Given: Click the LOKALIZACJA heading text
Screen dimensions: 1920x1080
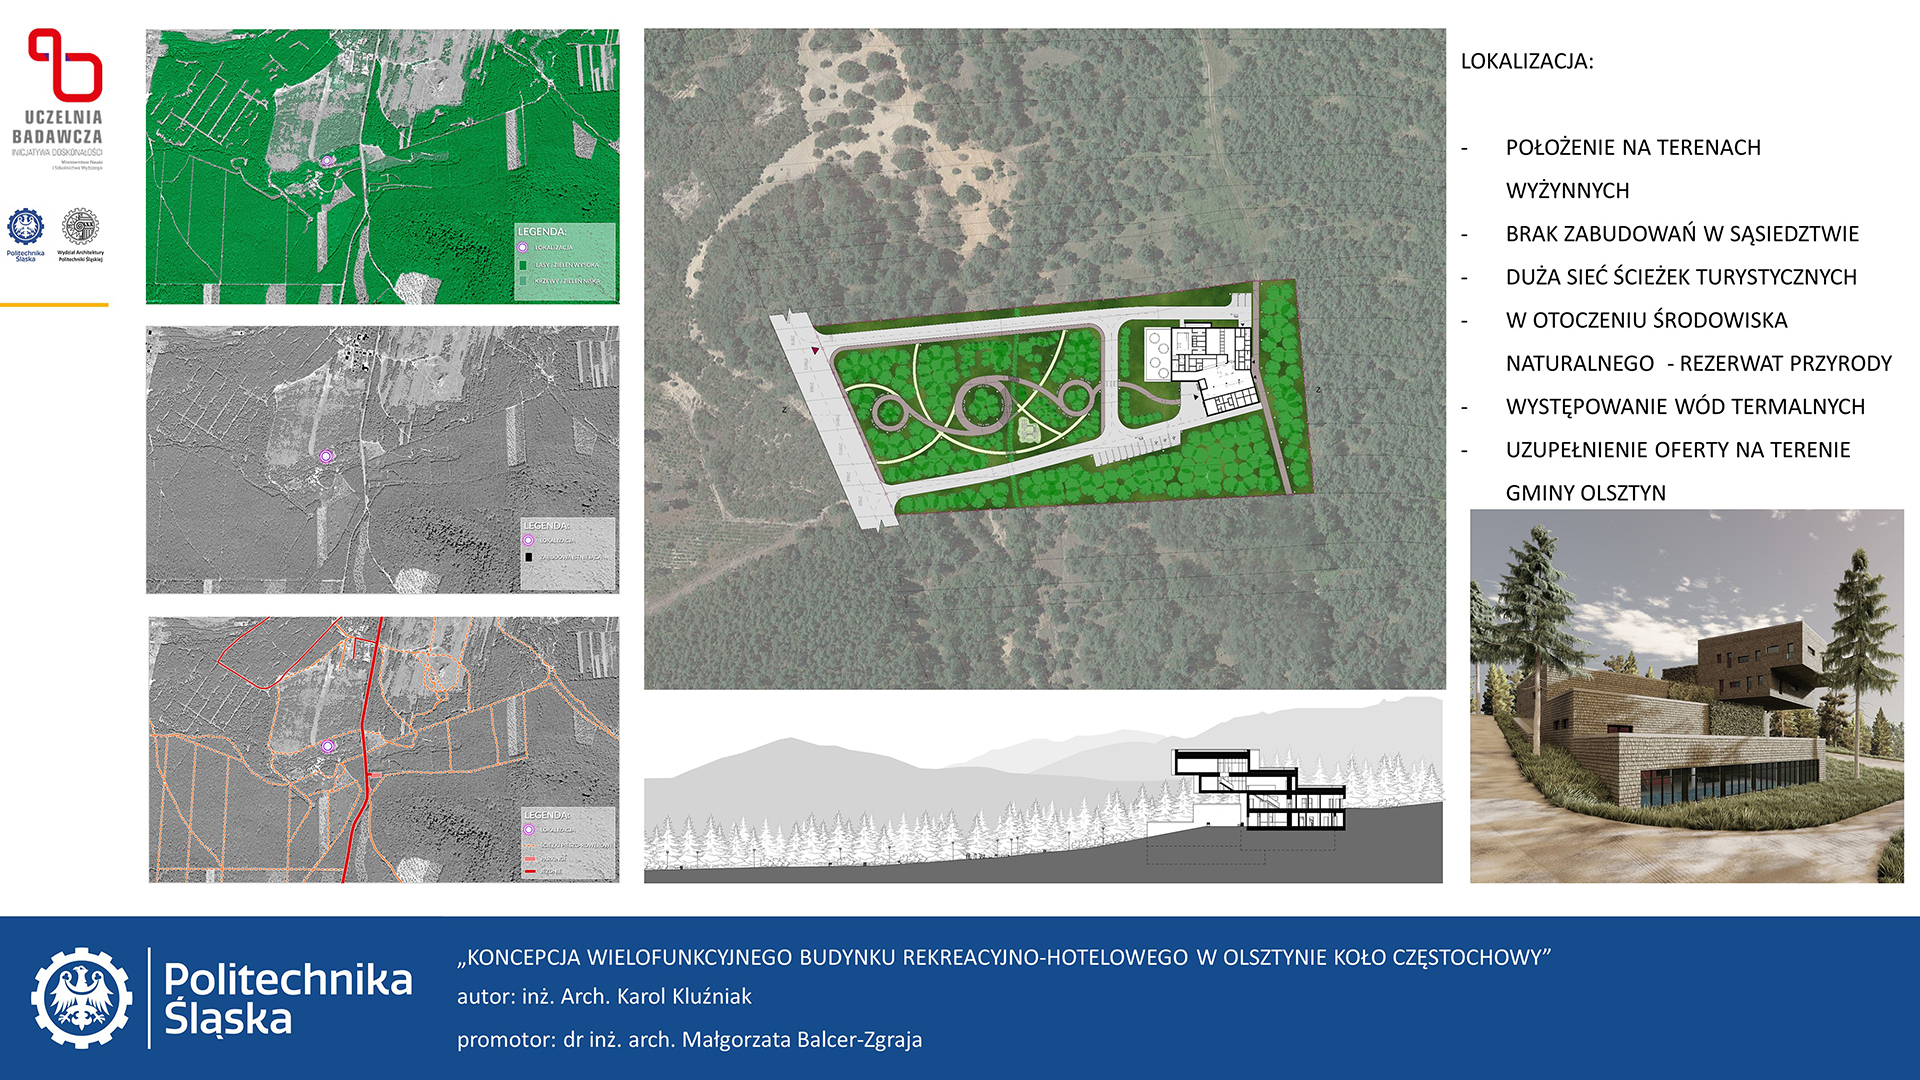Looking at the screenshot, I should pyautogui.click(x=1527, y=61).
